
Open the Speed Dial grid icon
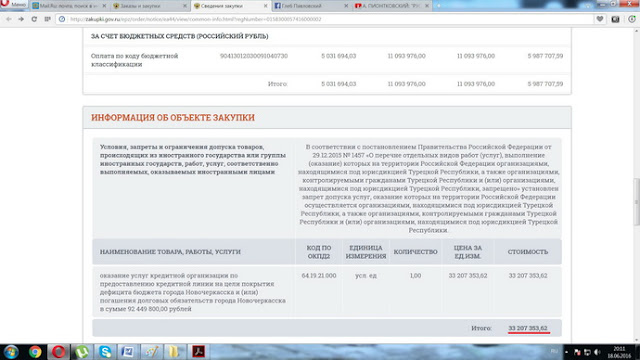pyautogui.click(x=47, y=19)
